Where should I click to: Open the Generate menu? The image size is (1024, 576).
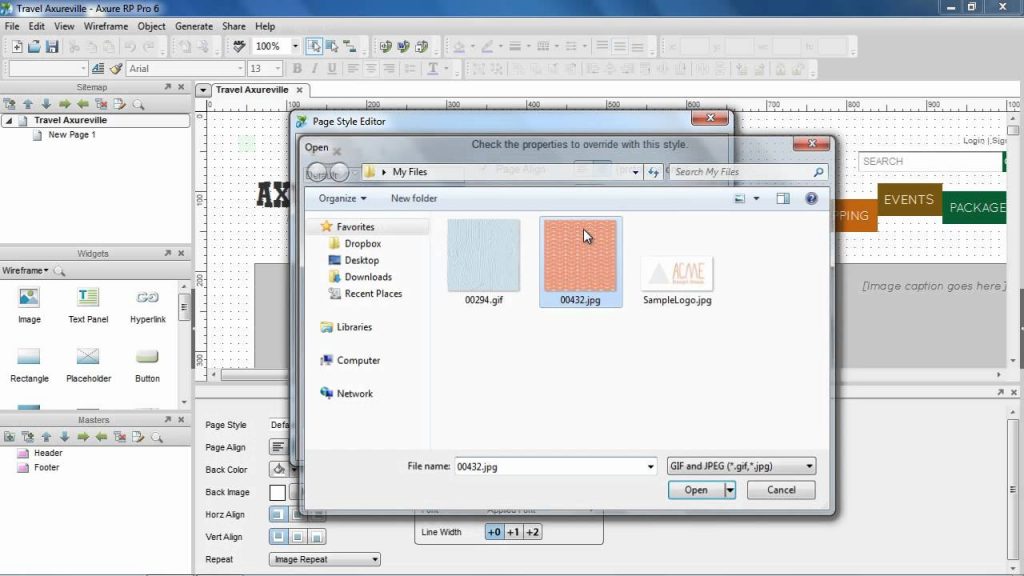tap(194, 26)
